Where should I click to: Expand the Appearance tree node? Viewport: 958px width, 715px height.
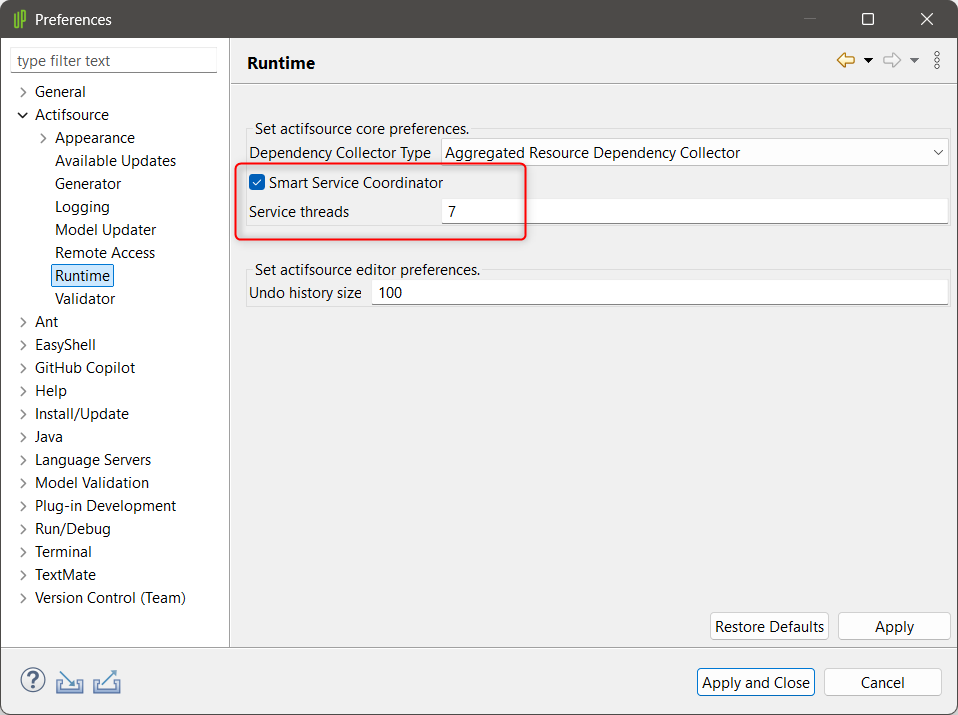click(x=43, y=138)
